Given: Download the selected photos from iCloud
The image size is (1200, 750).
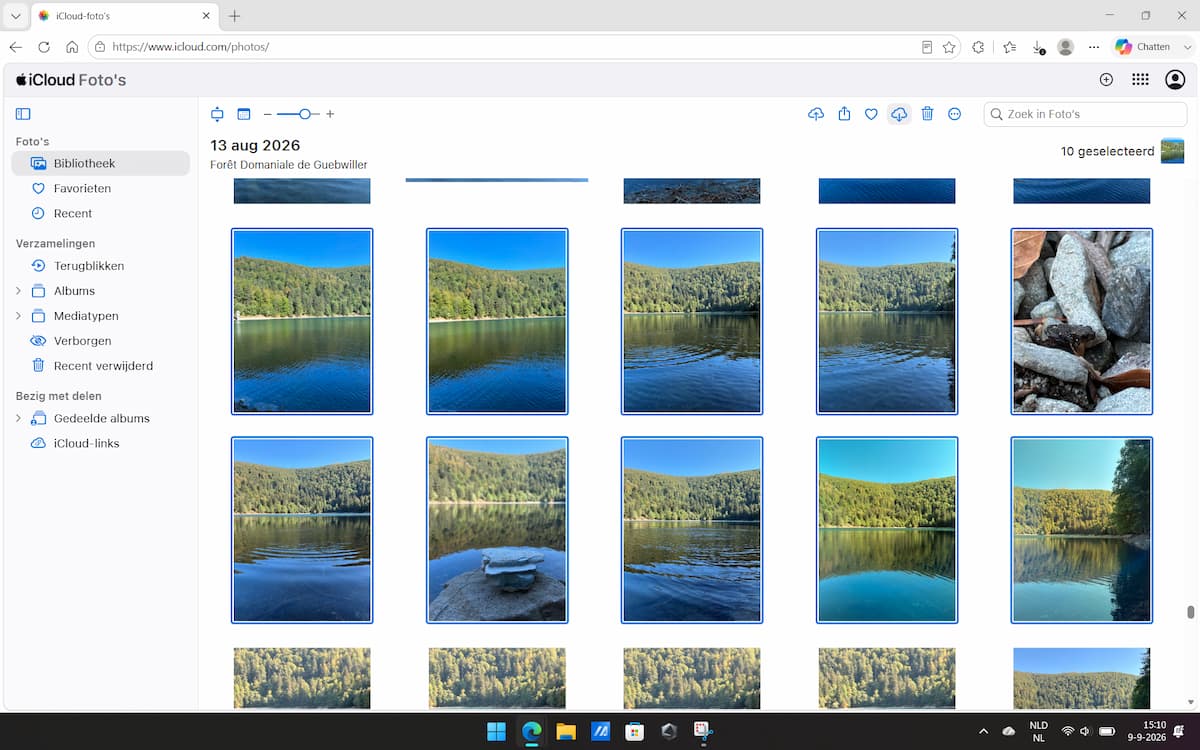Looking at the screenshot, I should pos(899,114).
